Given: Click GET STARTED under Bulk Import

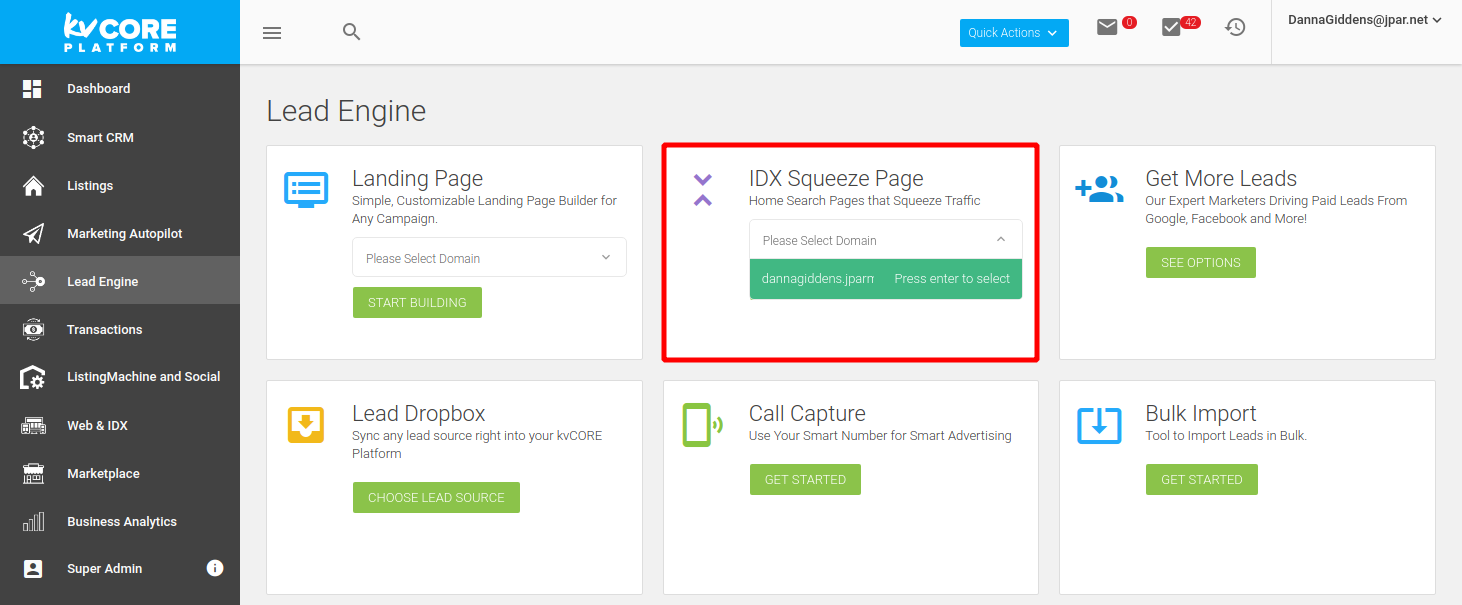Looking at the screenshot, I should 1201,479.
